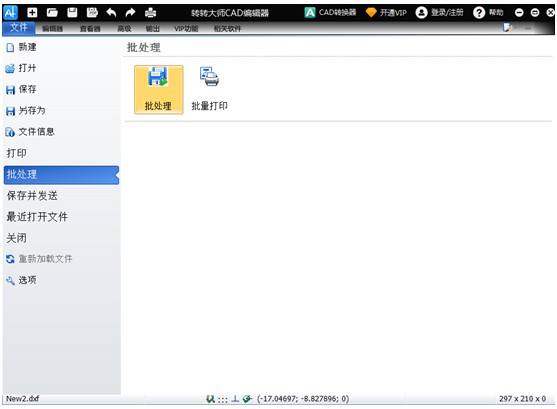
Task: Open 文件信息 from the sidebar
Action: coord(30,132)
